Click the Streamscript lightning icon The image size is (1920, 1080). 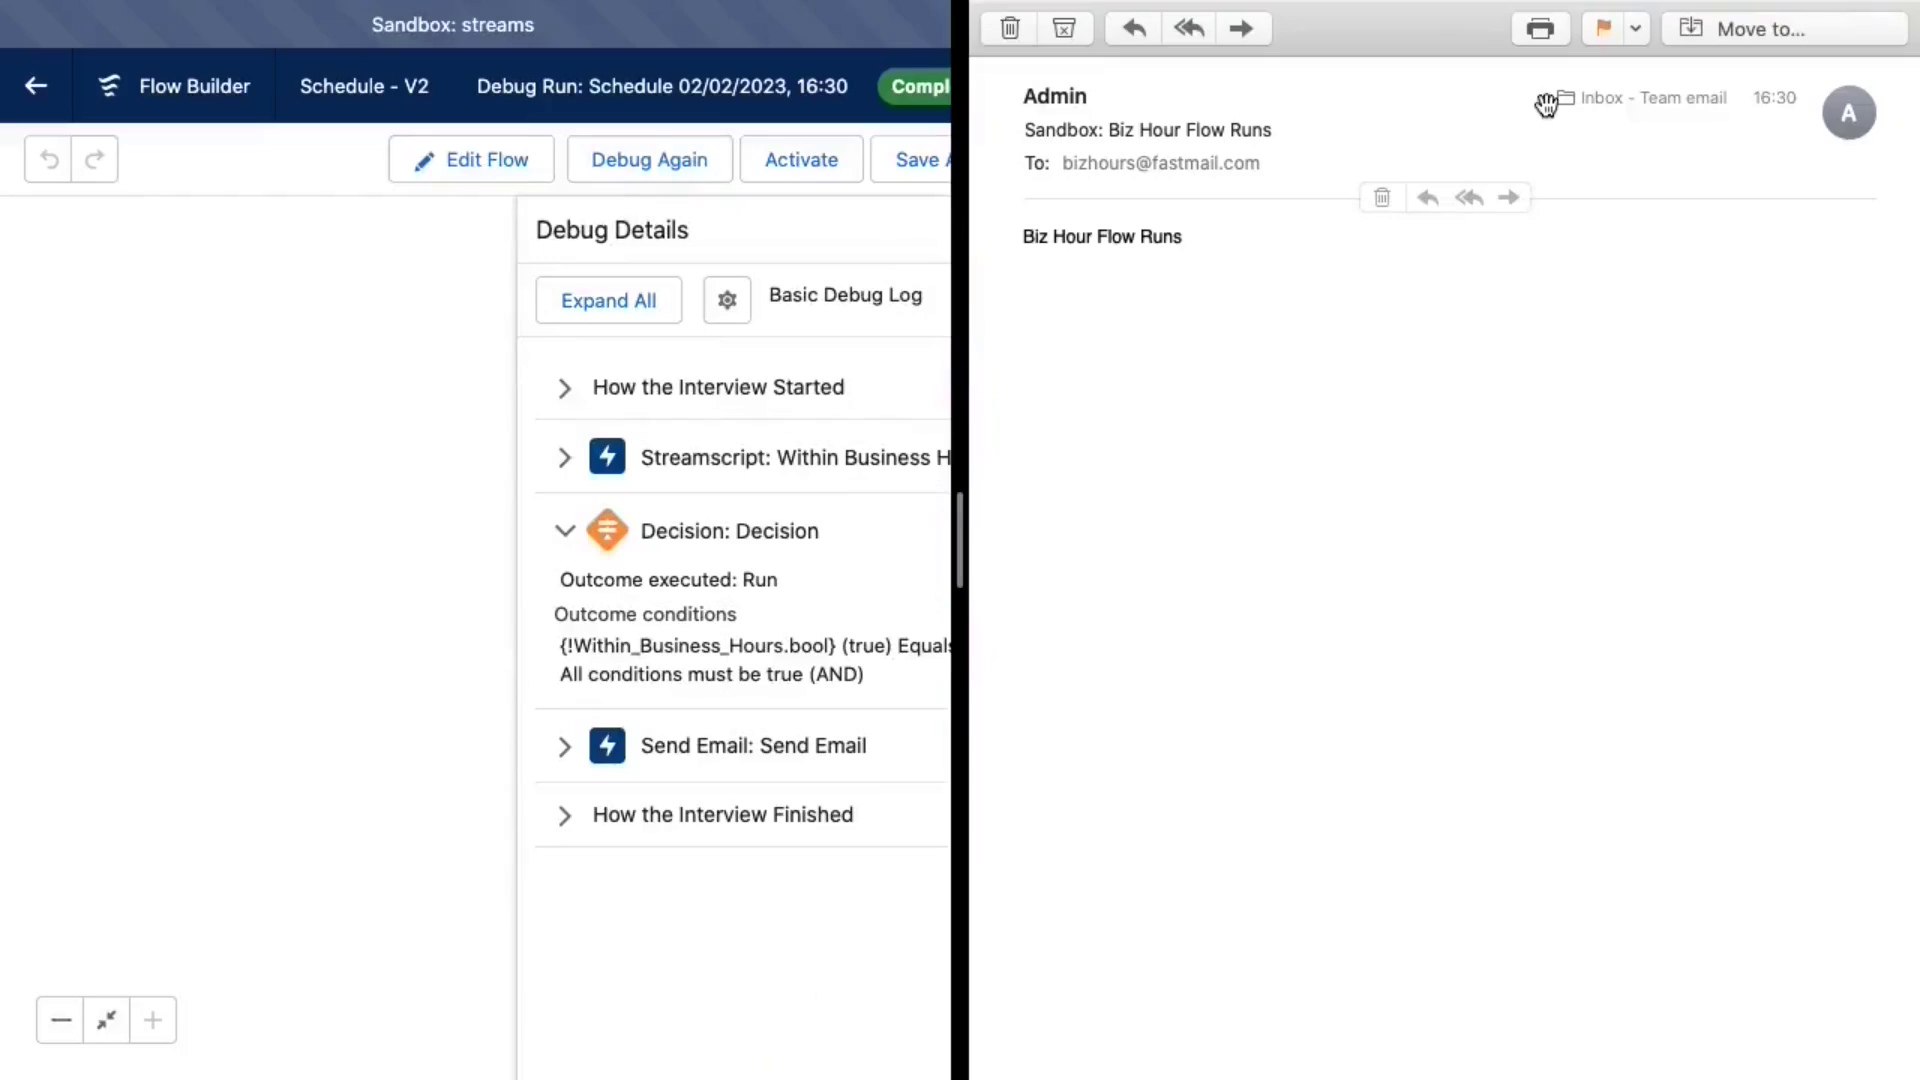(x=607, y=457)
